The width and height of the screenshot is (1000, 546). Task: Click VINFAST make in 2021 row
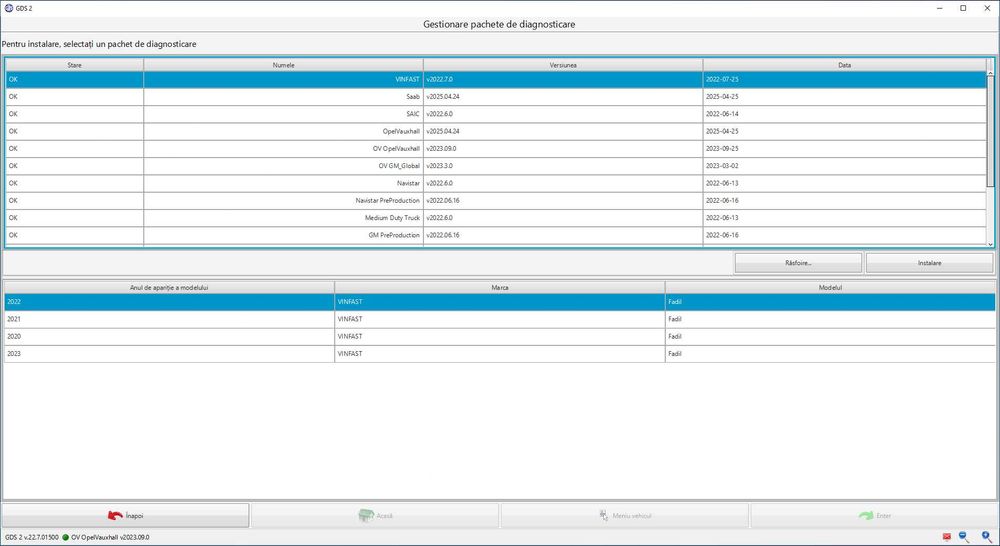(x=499, y=319)
